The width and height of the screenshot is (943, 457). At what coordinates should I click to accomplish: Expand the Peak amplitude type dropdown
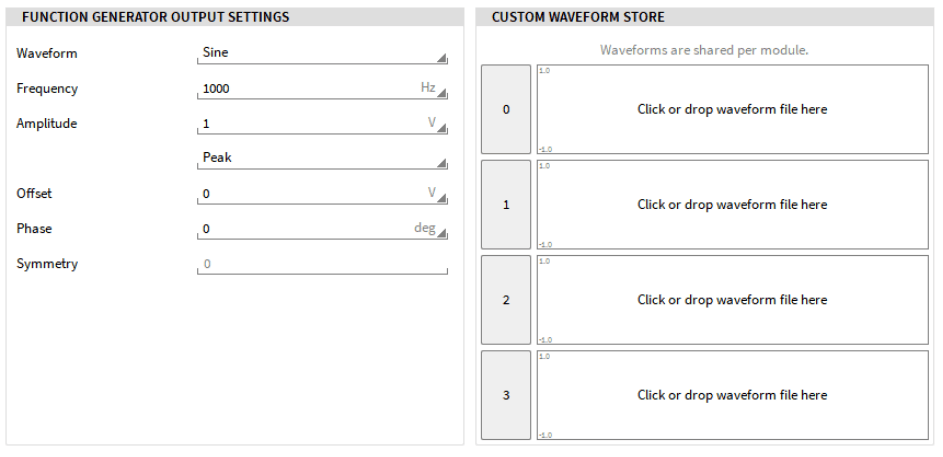point(322,158)
